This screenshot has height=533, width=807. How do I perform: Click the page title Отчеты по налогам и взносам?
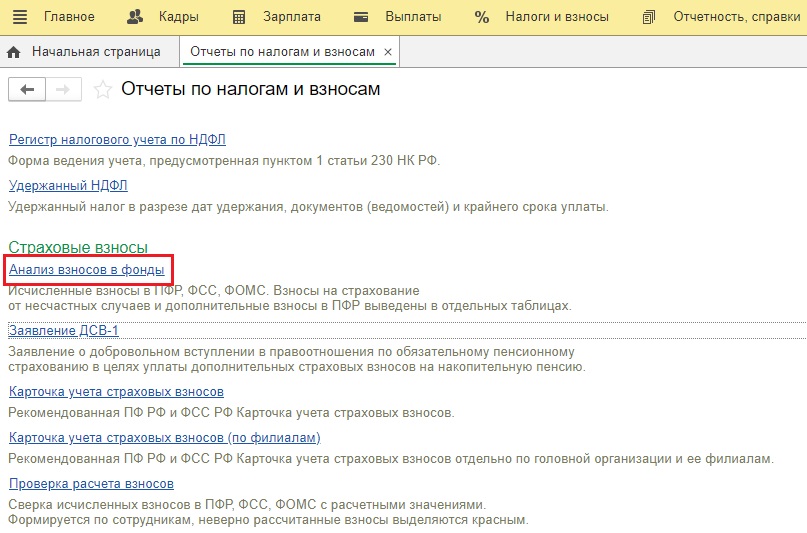pos(251,89)
